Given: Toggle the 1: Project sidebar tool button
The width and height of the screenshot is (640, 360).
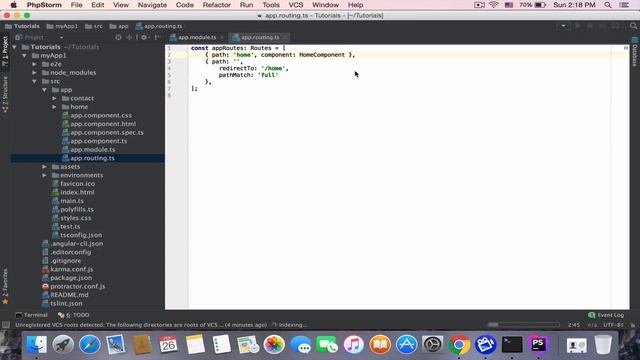Looking at the screenshot, I should click(x=5, y=51).
